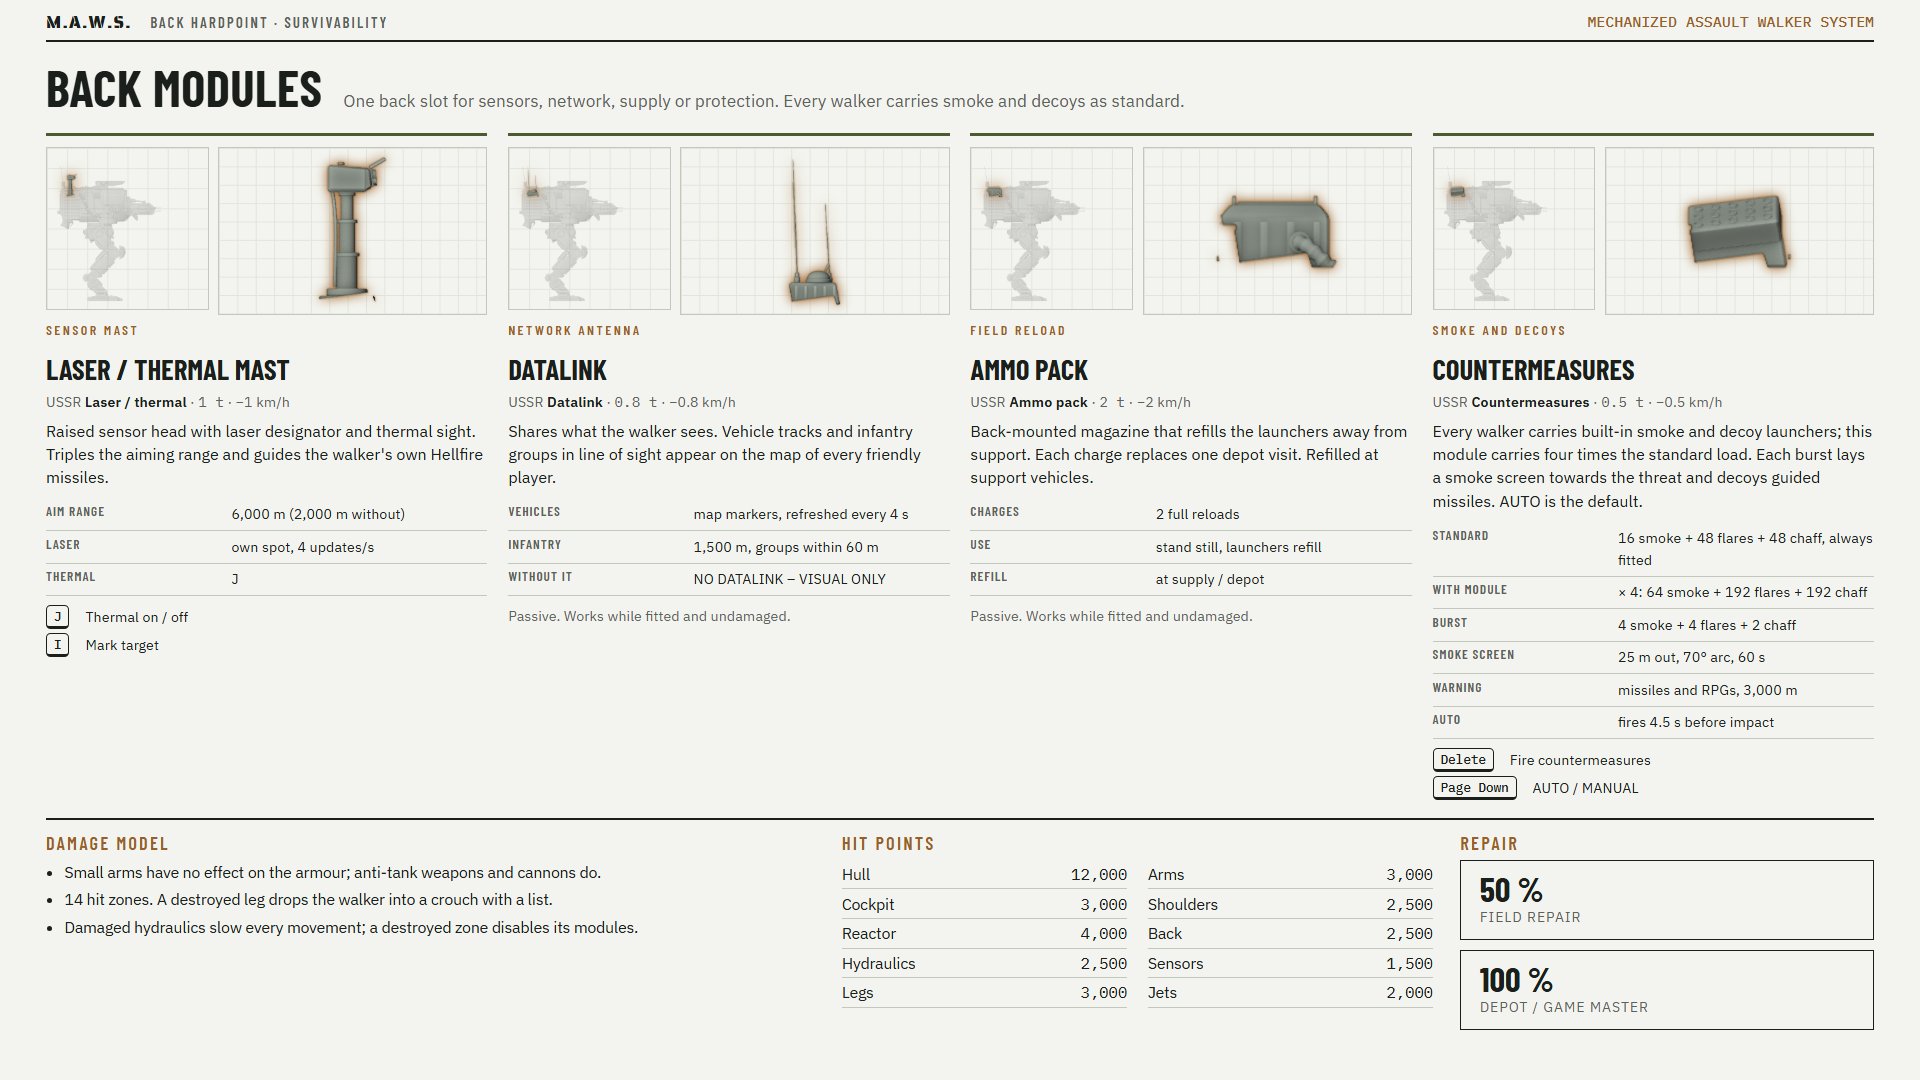Click the Burst value '4 smoke + 4 flares + 2 chaff'
The image size is (1920, 1080).
[1706, 625]
